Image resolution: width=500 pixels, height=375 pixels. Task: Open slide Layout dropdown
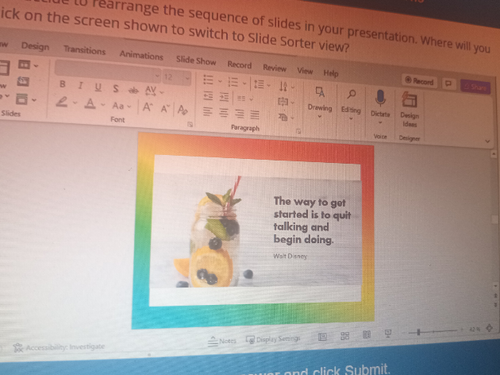coord(27,65)
